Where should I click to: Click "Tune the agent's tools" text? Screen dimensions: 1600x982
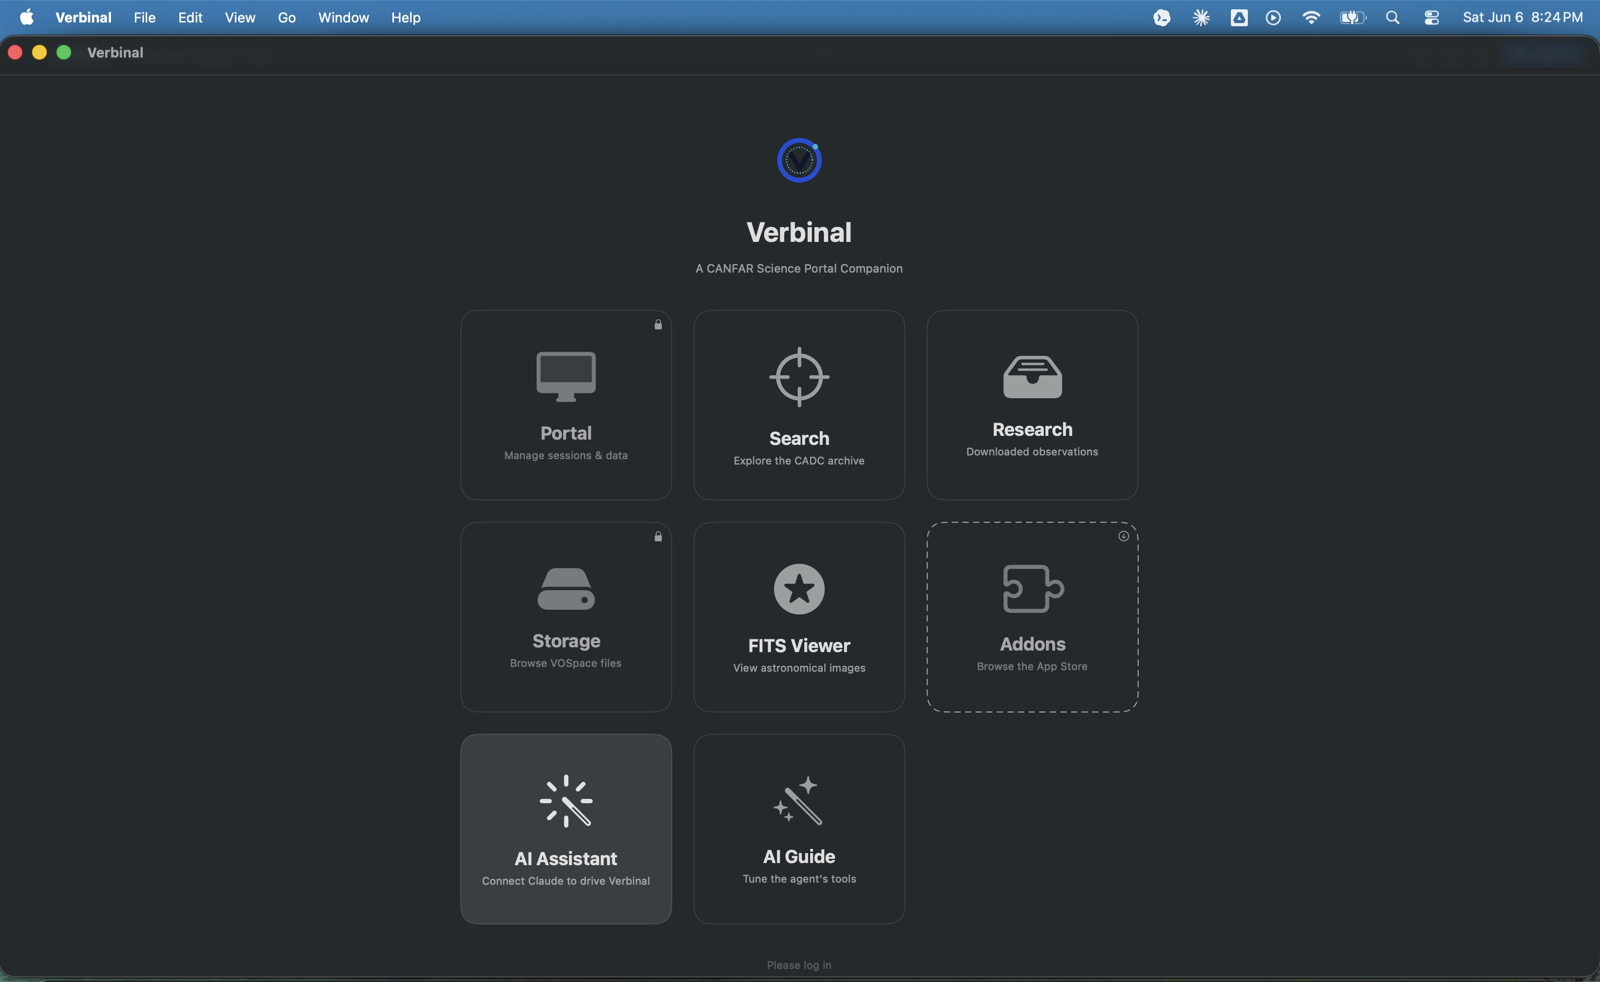coord(799,879)
